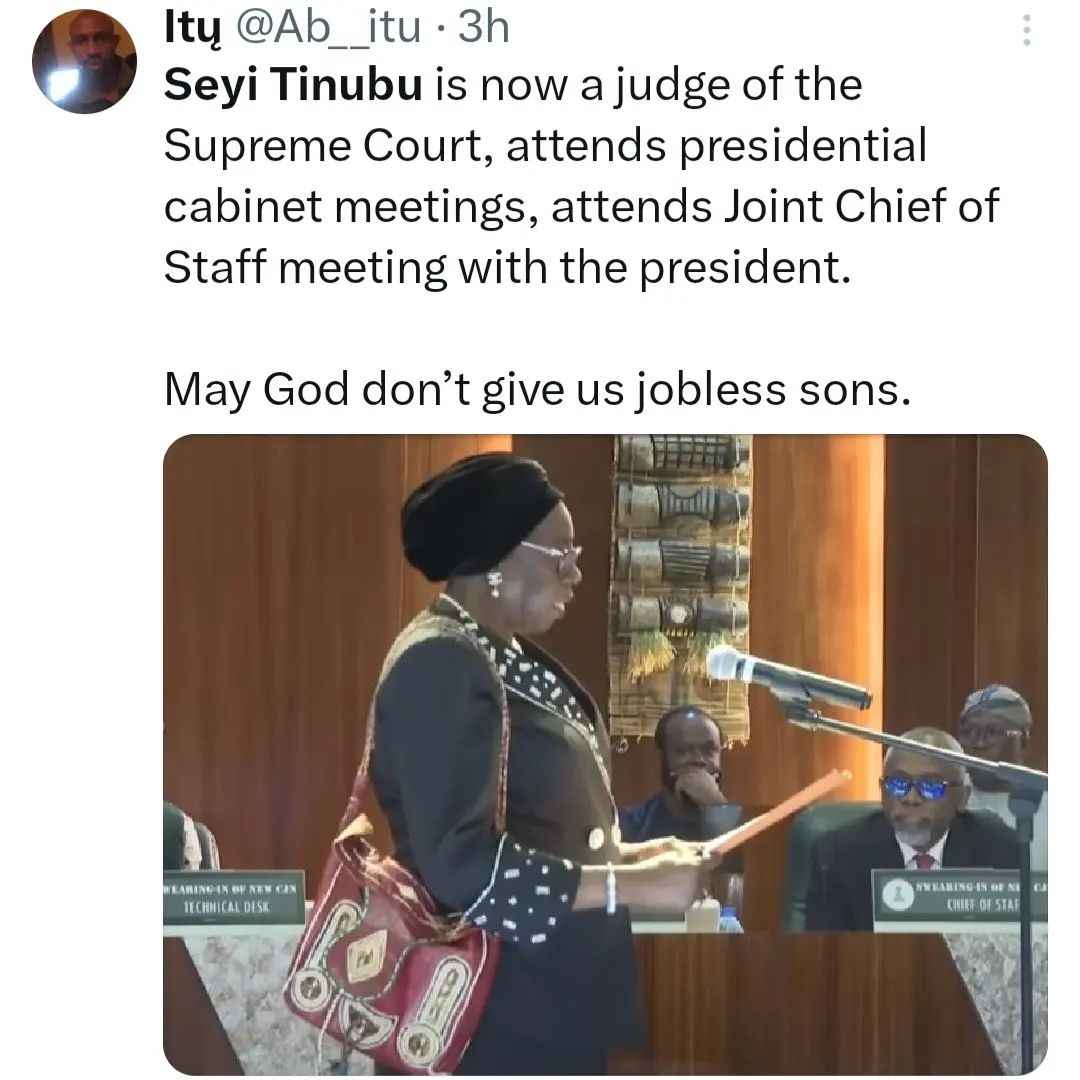Open the attached photo in the tweet
Viewport: 1080px width, 1080px height.
pyautogui.click(x=605, y=754)
